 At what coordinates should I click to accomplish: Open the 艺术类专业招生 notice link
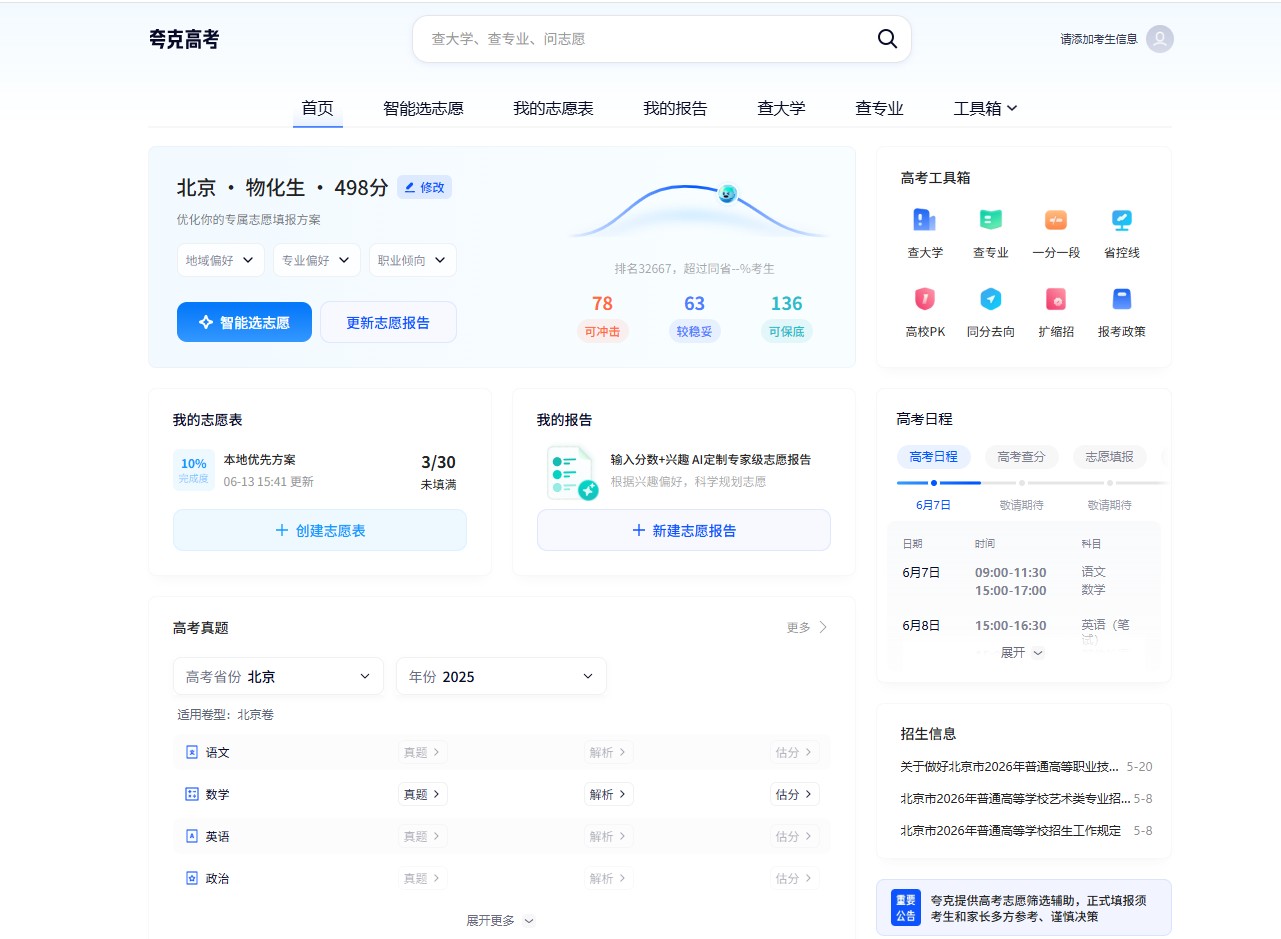coord(1015,799)
